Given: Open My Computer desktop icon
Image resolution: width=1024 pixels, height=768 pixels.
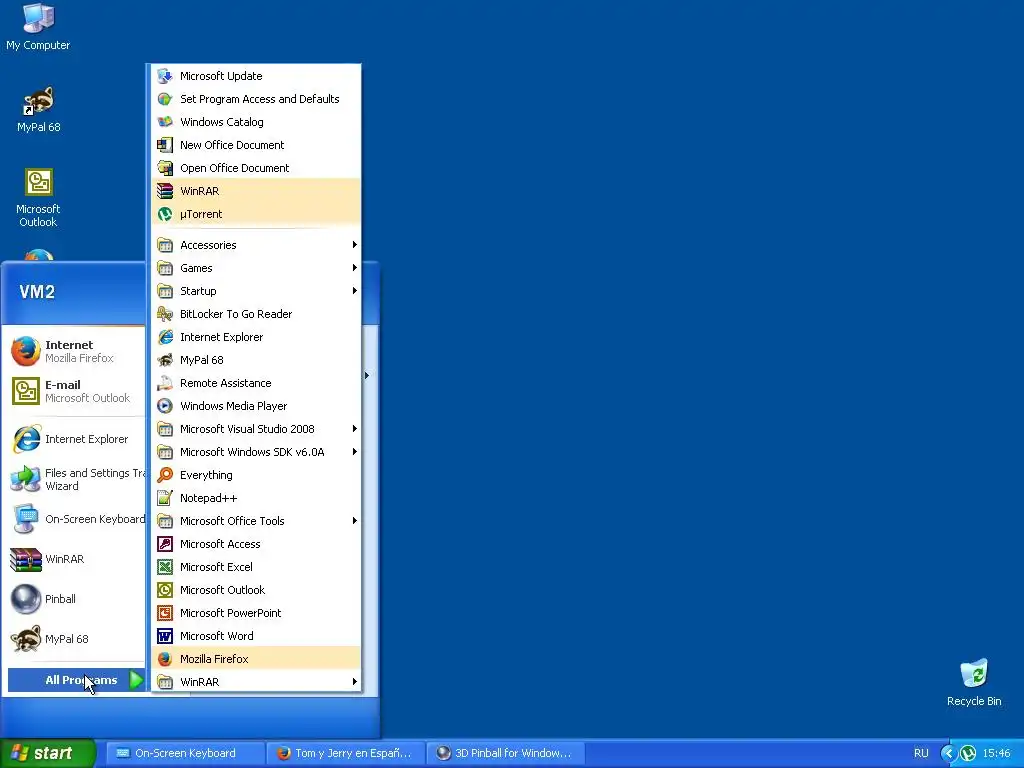Looking at the screenshot, I should 38,27.
